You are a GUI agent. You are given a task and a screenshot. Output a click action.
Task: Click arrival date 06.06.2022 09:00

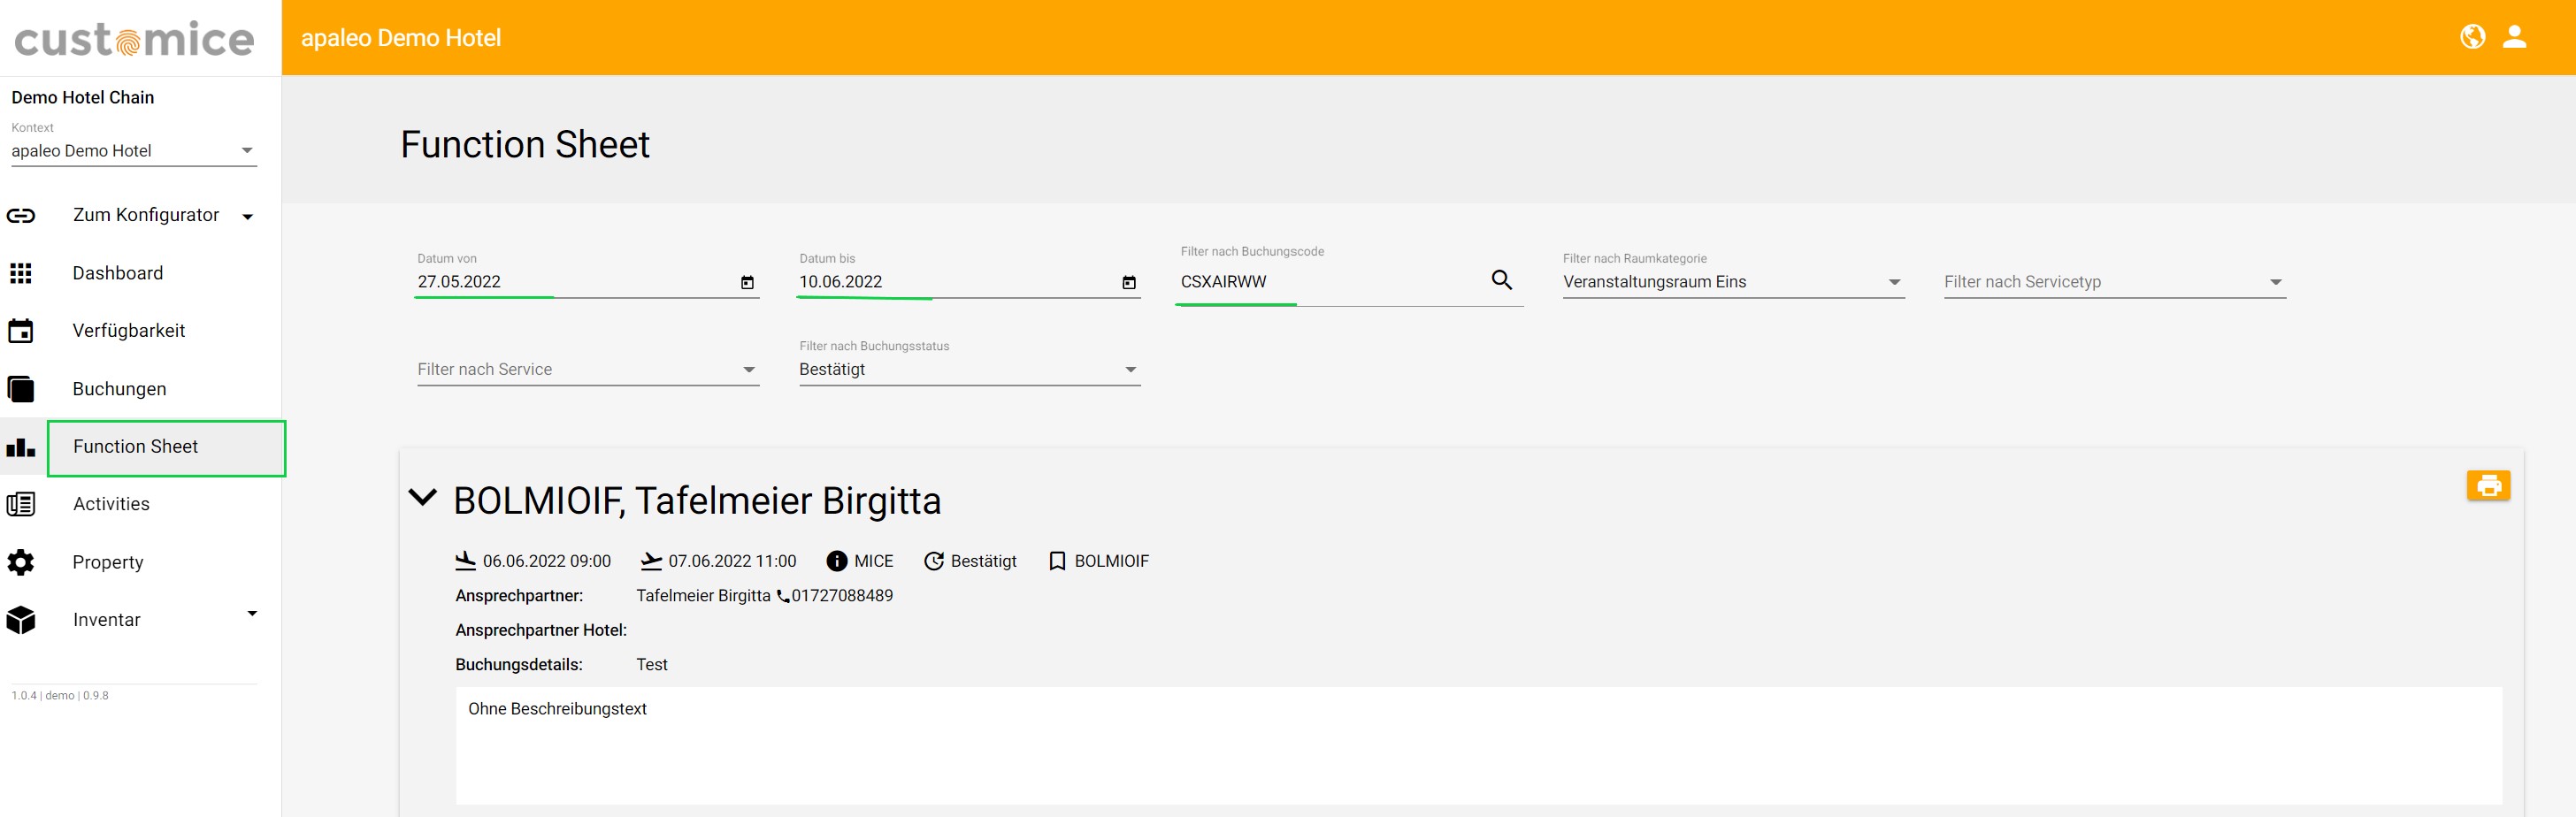pyautogui.click(x=547, y=561)
